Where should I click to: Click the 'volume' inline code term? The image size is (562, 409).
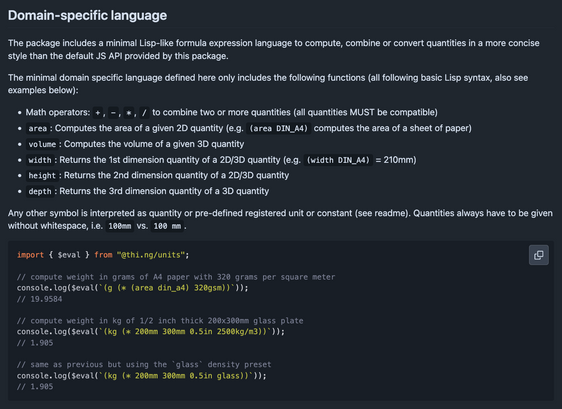(42, 144)
